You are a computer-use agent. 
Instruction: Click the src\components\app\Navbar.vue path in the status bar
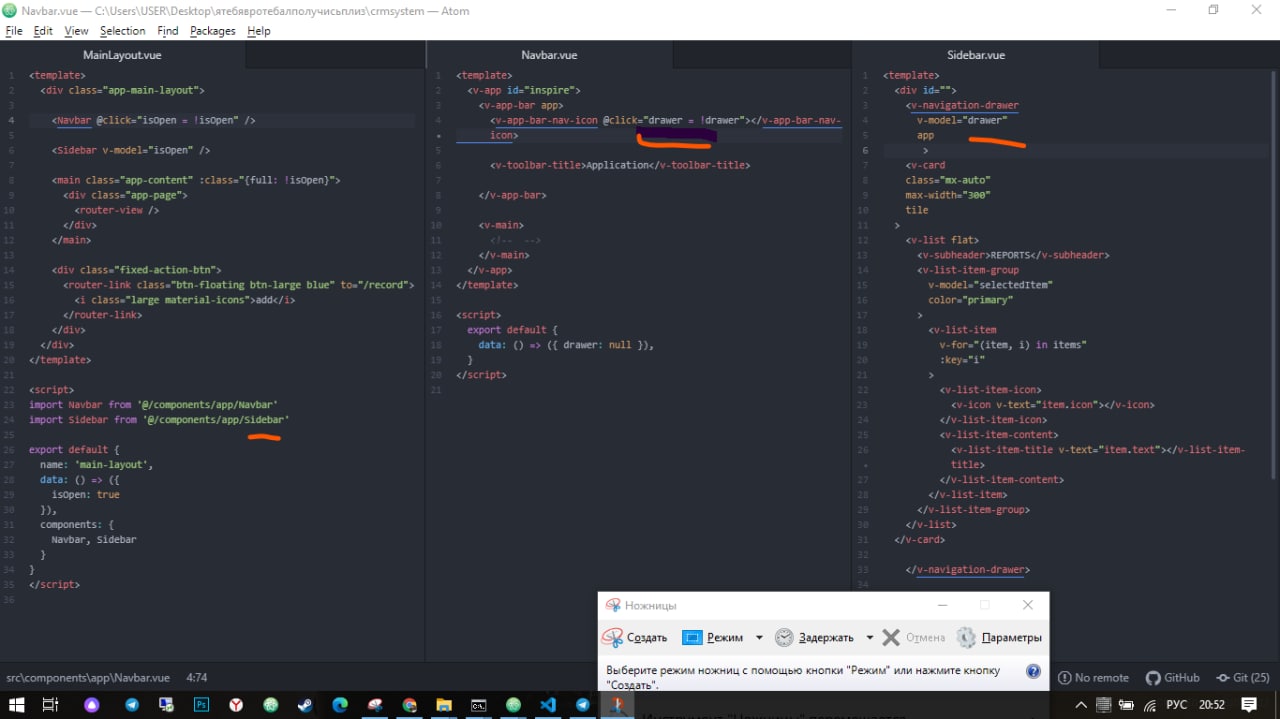[x=88, y=677]
